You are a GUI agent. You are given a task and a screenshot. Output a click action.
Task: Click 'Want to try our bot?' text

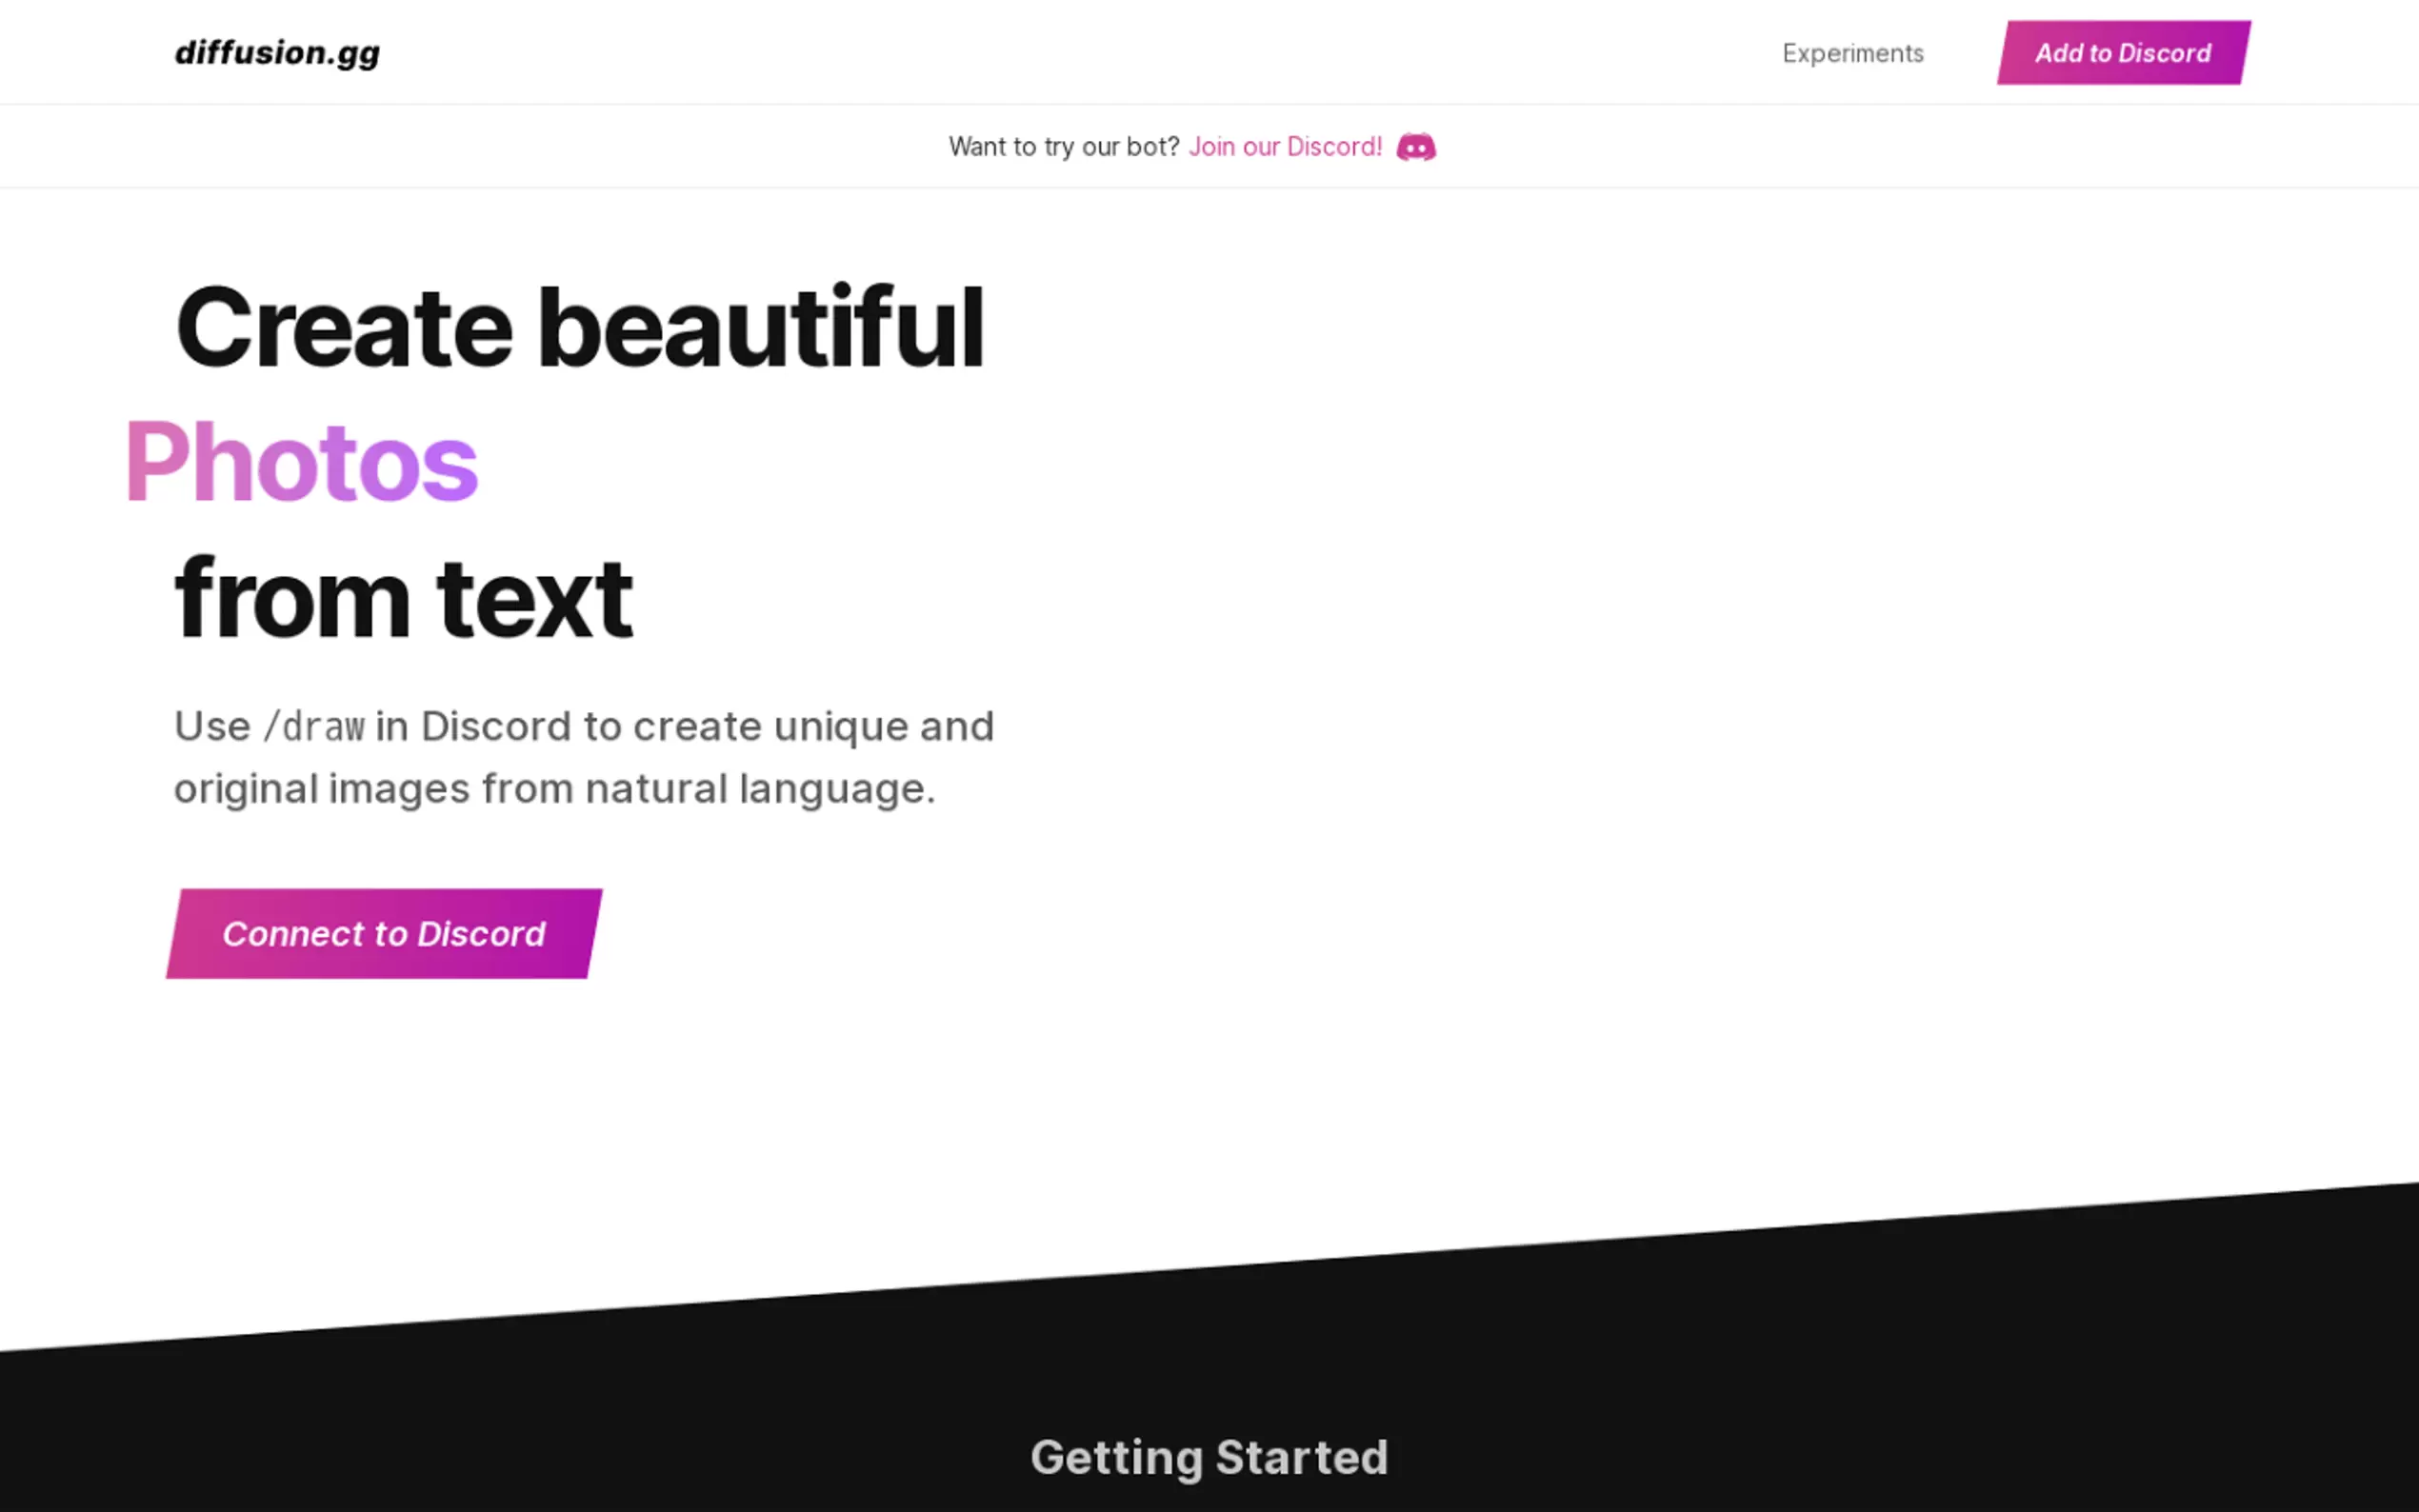[x=1063, y=147]
